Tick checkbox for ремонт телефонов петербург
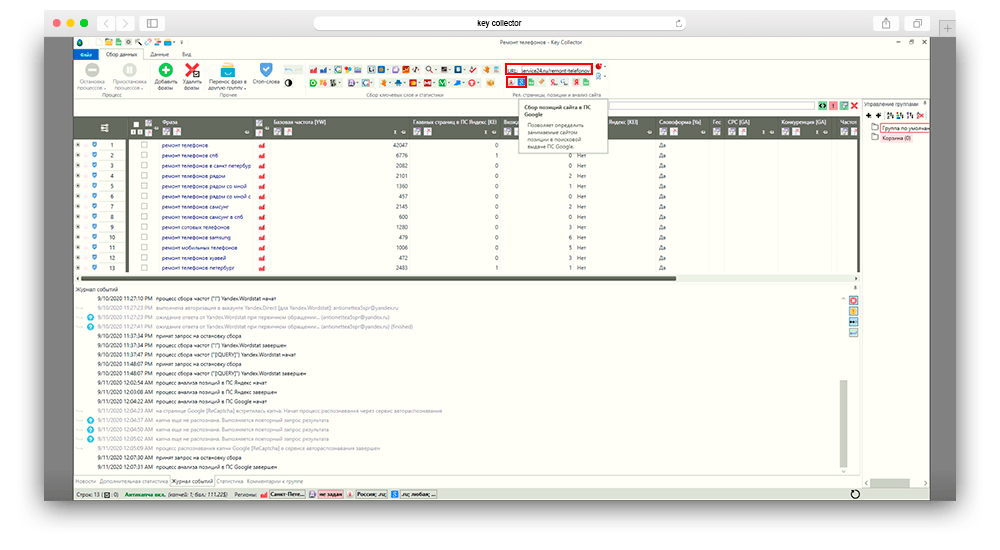The height and width of the screenshot is (550, 1000). tap(144, 267)
